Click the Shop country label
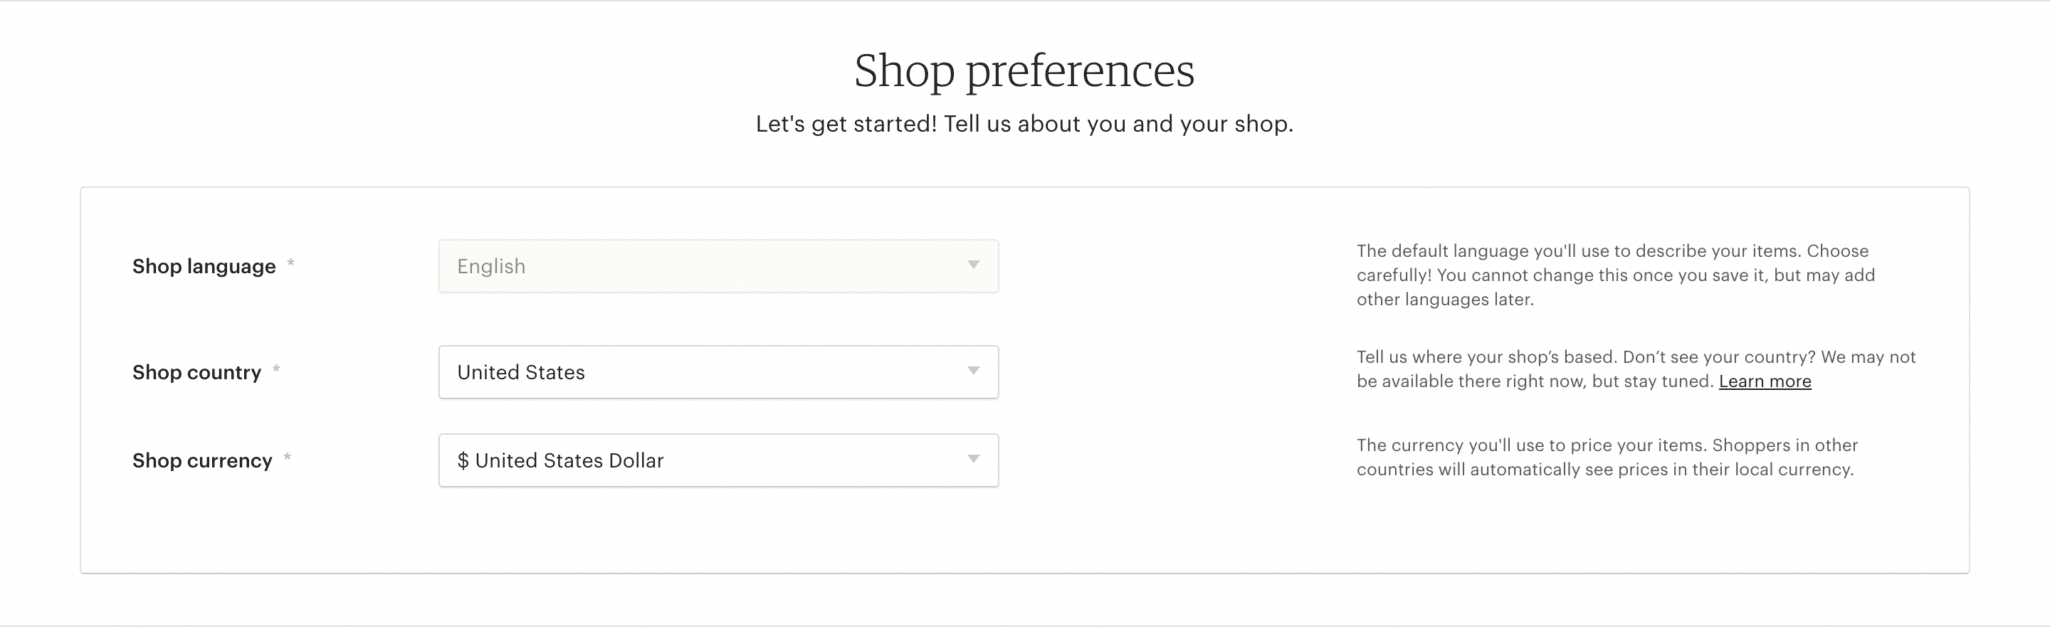Screen dimensions: 2050x629 (199, 371)
